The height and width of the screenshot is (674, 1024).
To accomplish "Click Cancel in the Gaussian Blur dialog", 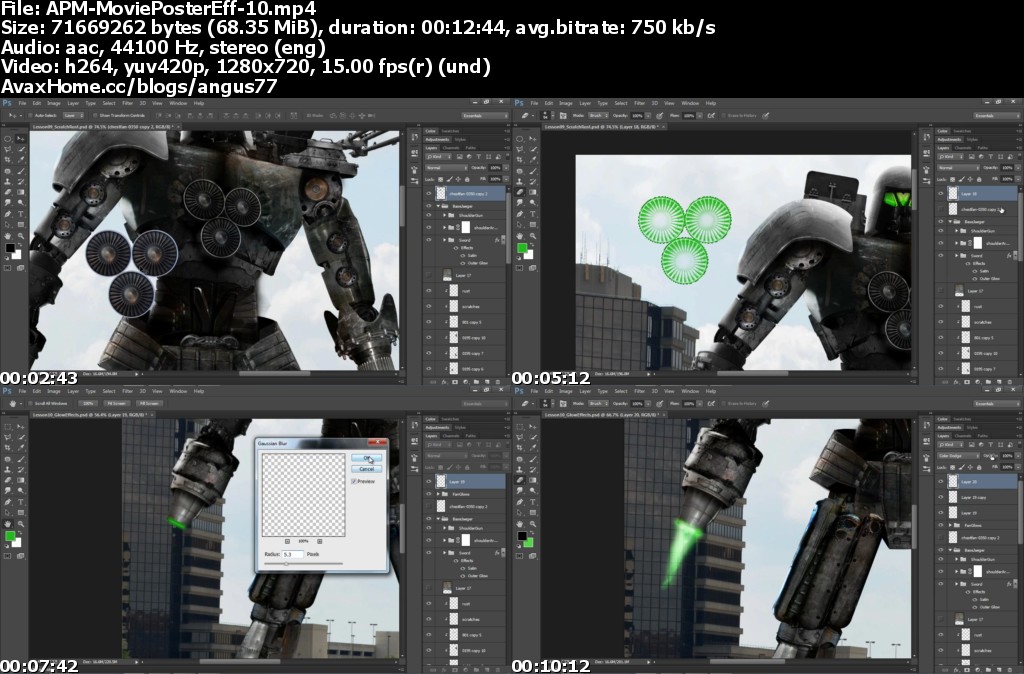I will tap(366, 469).
